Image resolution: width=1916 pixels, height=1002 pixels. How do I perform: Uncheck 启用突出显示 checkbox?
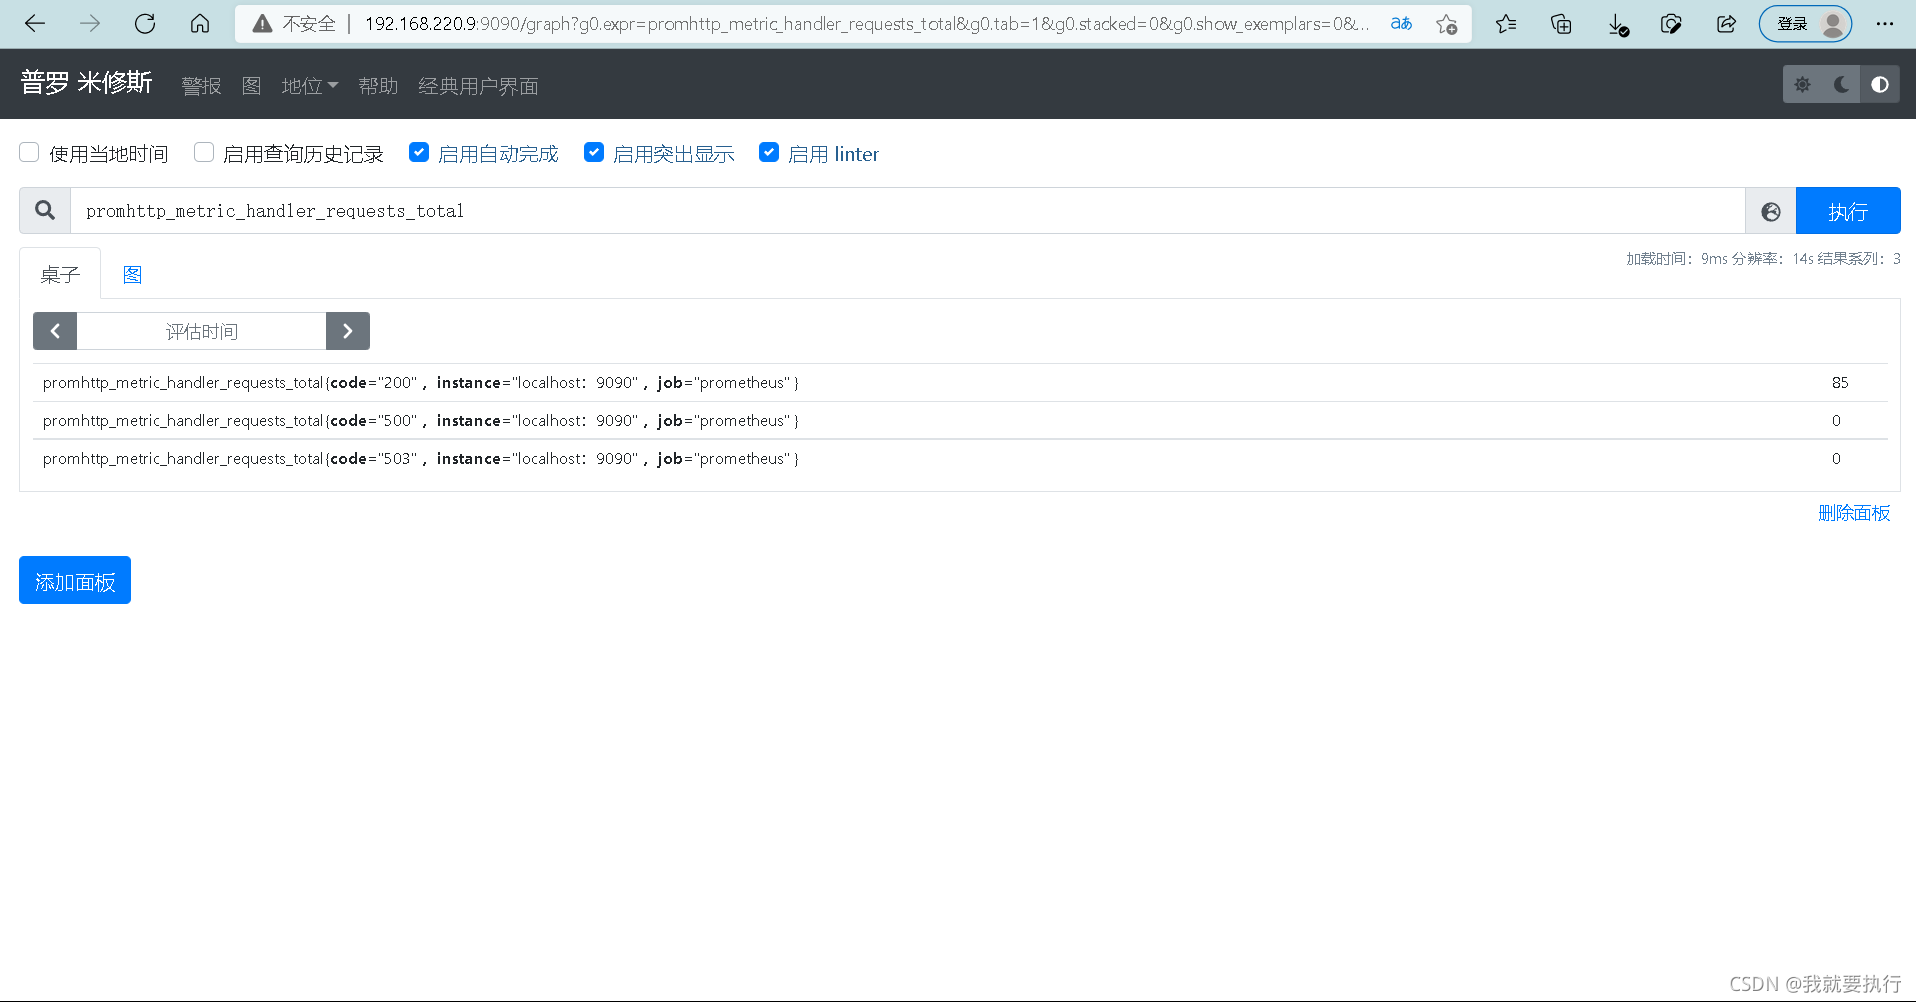click(594, 152)
